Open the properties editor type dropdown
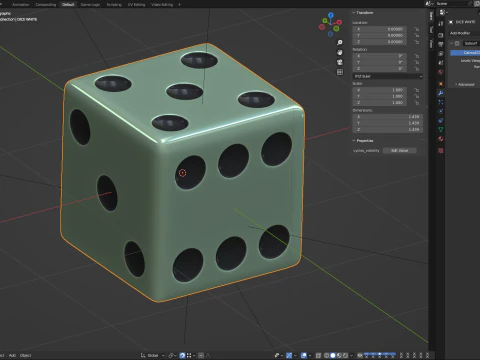The height and width of the screenshot is (360, 480). point(443,12)
